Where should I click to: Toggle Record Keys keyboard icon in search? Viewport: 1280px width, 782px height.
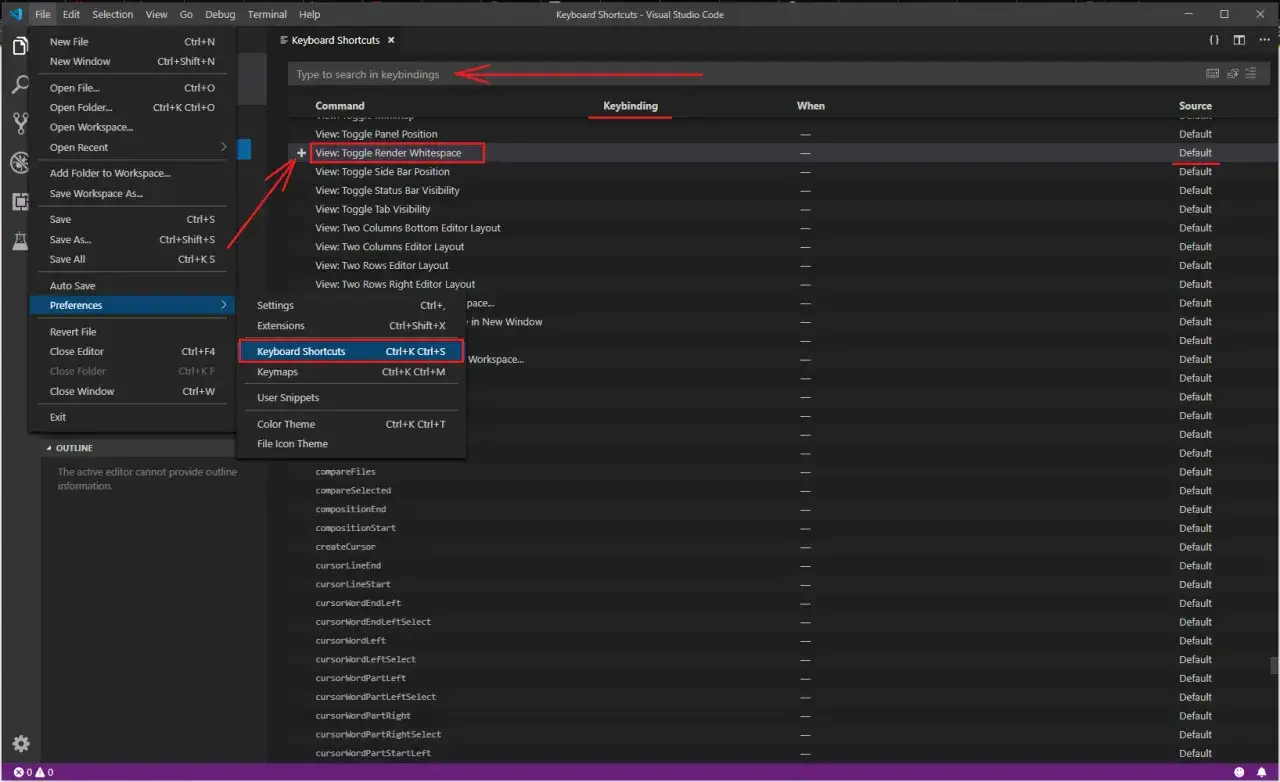[x=1213, y=74]
